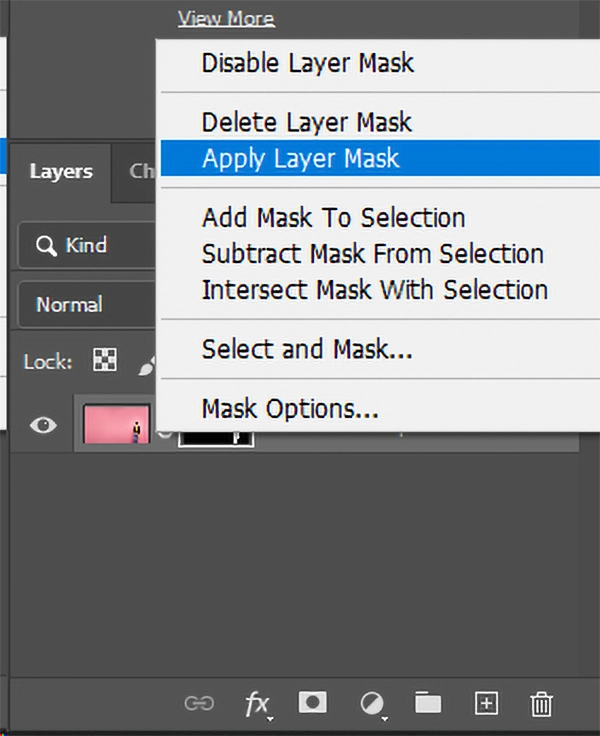
Task: Open the fx layer style menu
Action: [x=258, y=705]
